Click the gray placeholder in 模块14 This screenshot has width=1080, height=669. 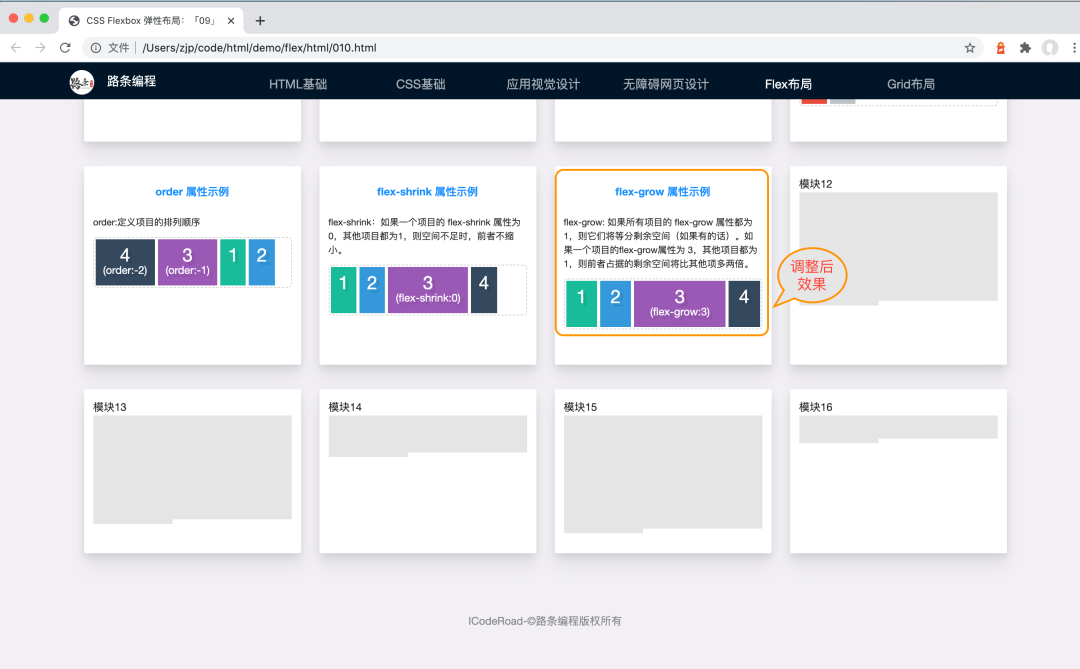tap(428, 435)
